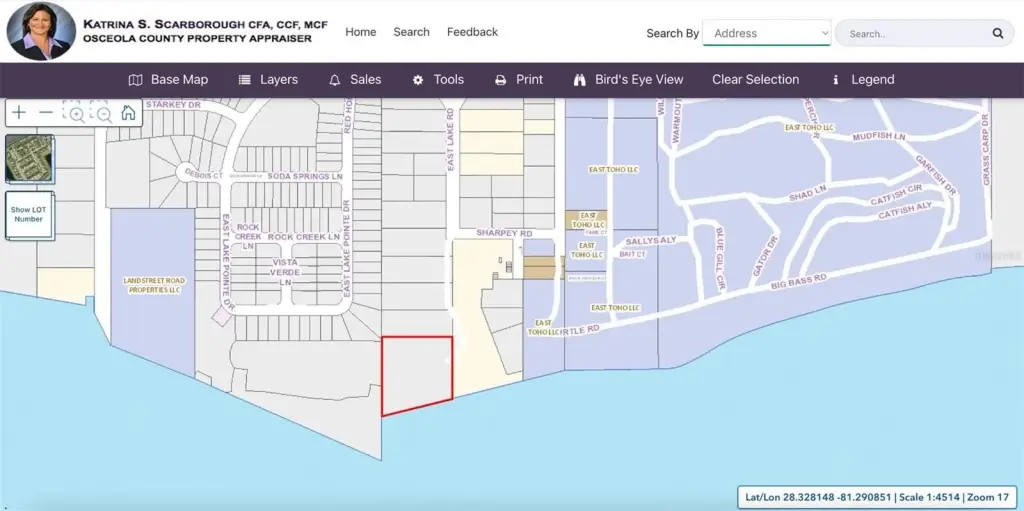This screenshot has width=1024, height=511.
Task: Click the property appraiser portrait photo
Action: tap(41, 31)
